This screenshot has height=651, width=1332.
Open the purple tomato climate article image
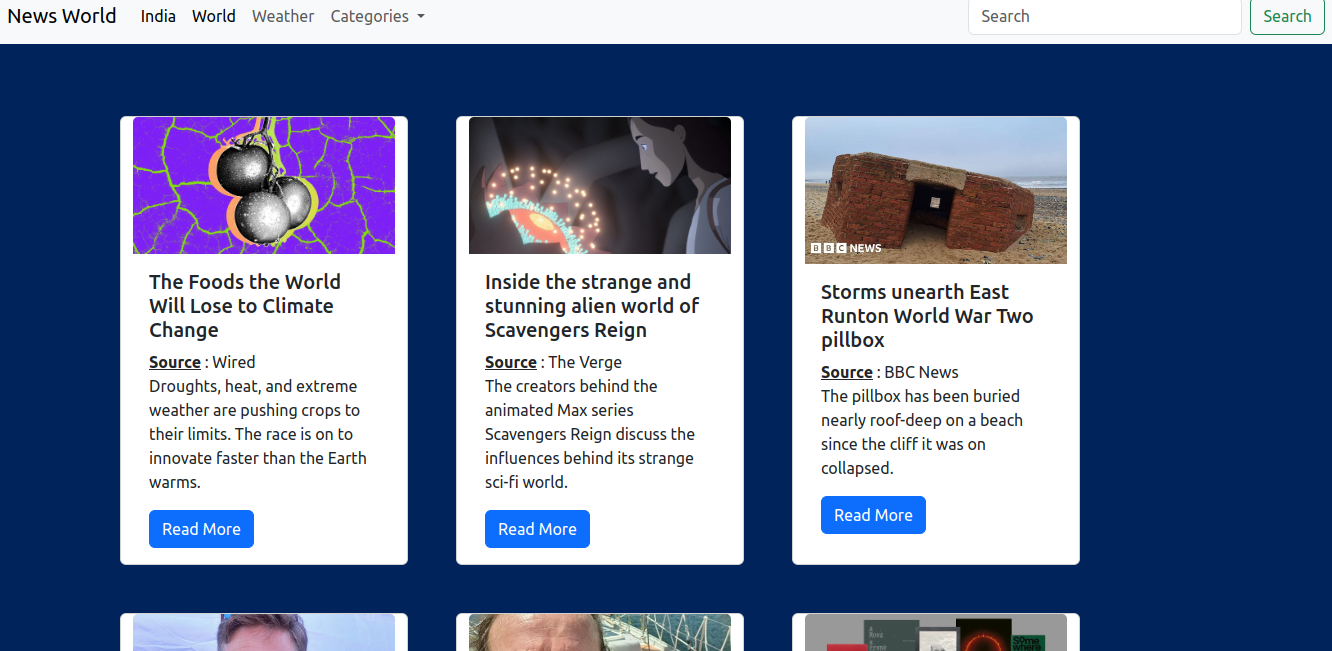pyautogui.click(x=264, y=185)
